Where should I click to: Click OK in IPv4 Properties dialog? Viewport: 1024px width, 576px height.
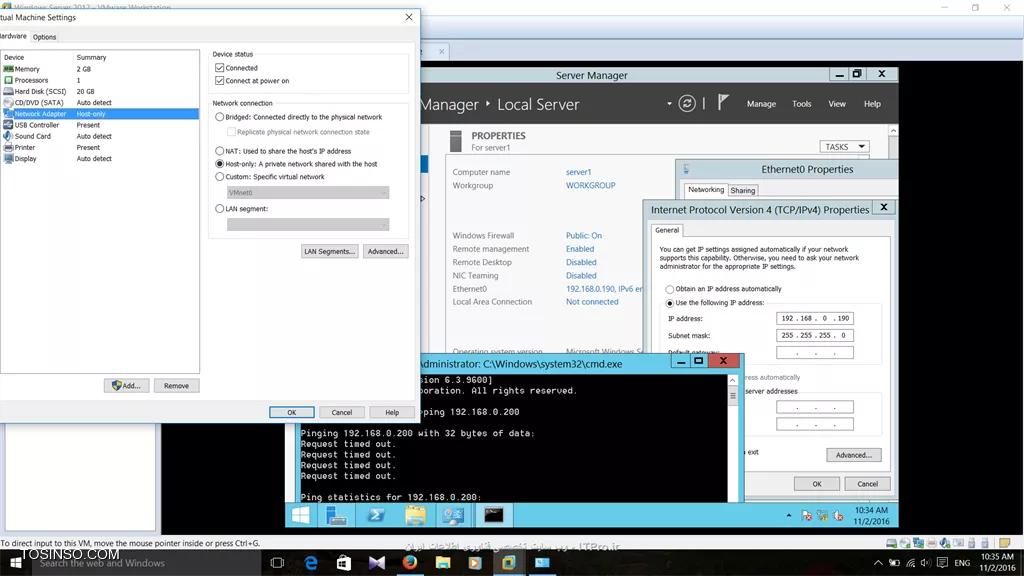[817, 484]
